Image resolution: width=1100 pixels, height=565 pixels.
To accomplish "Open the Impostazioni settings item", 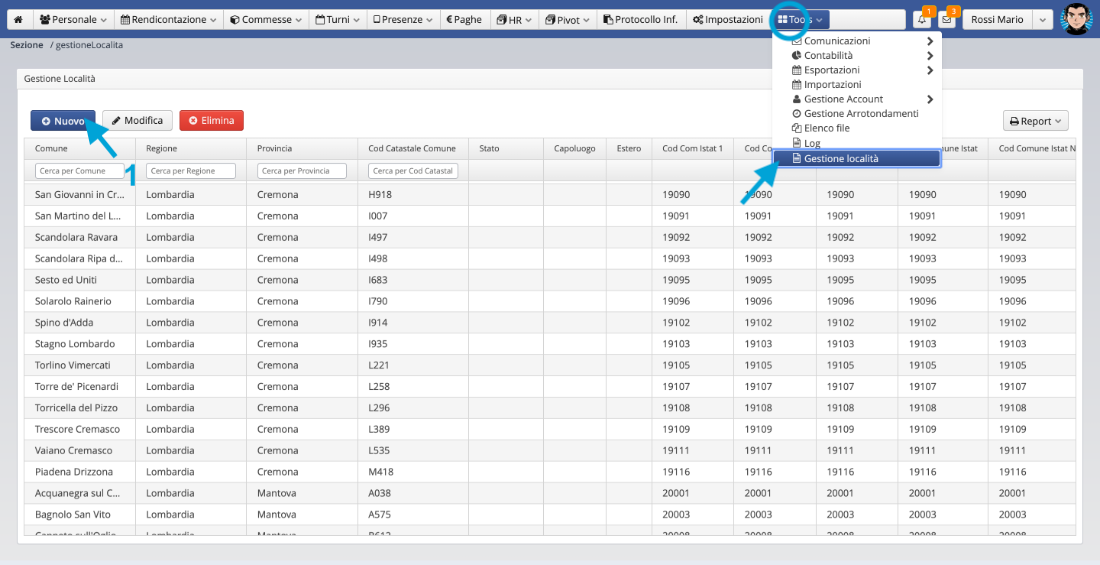I will (727, 19).
